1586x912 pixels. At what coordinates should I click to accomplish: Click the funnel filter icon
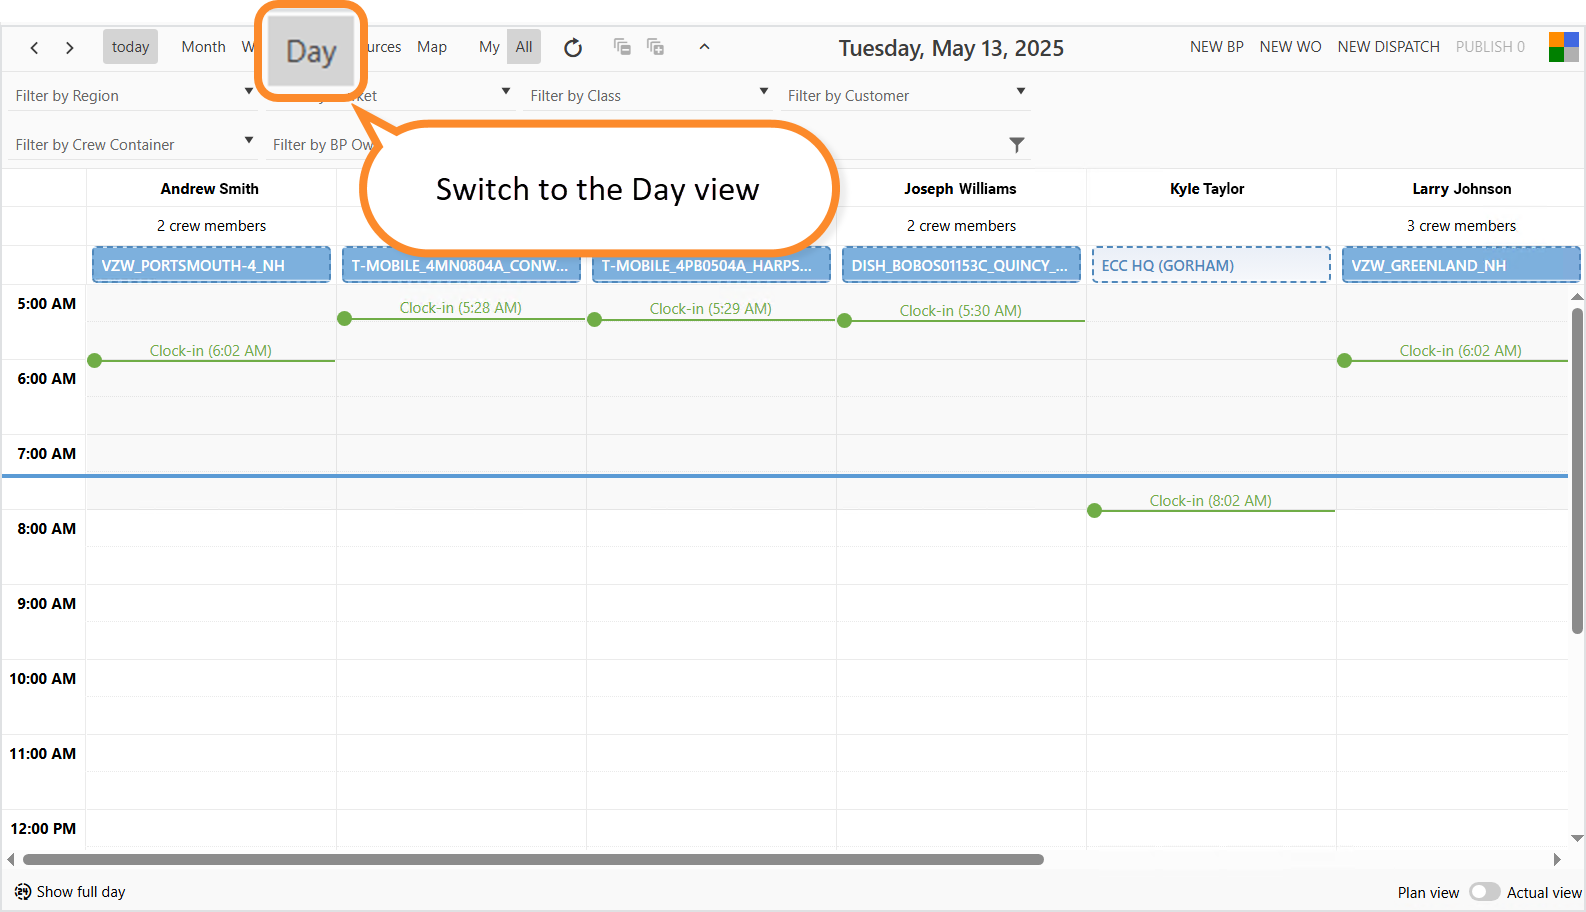[1017, 145]
